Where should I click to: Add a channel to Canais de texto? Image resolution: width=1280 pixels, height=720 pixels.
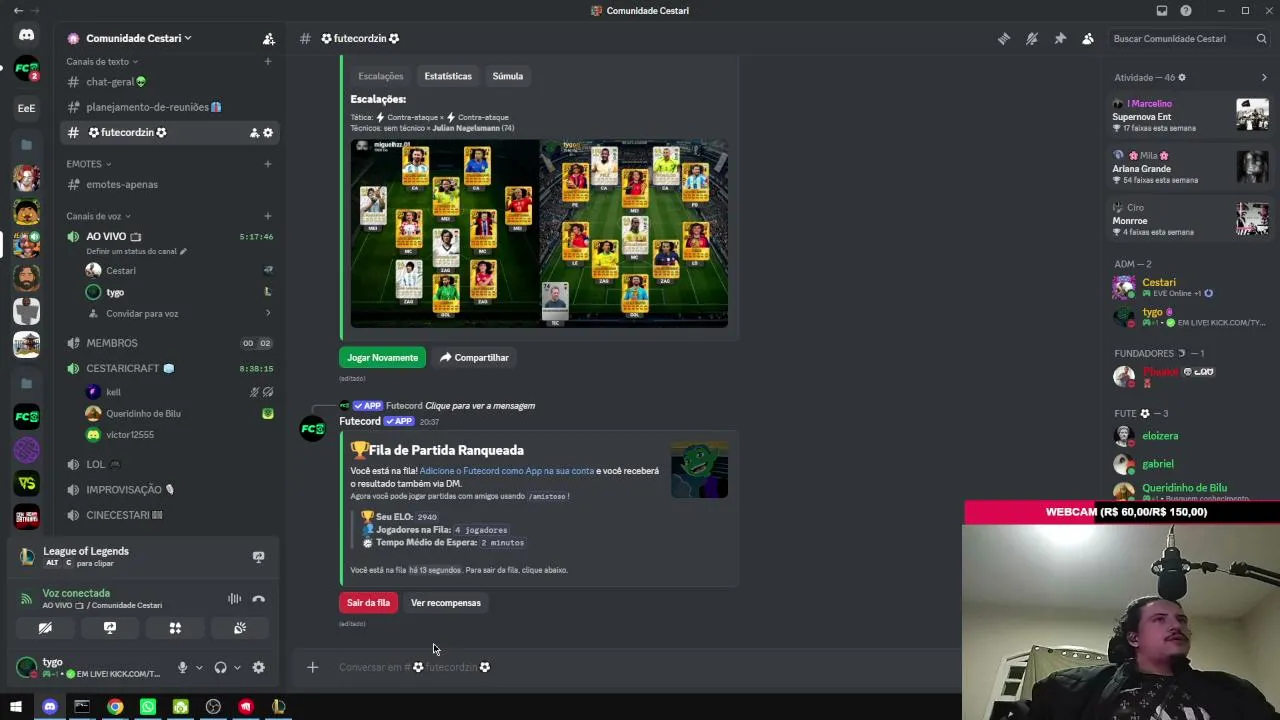click(268, 62)
